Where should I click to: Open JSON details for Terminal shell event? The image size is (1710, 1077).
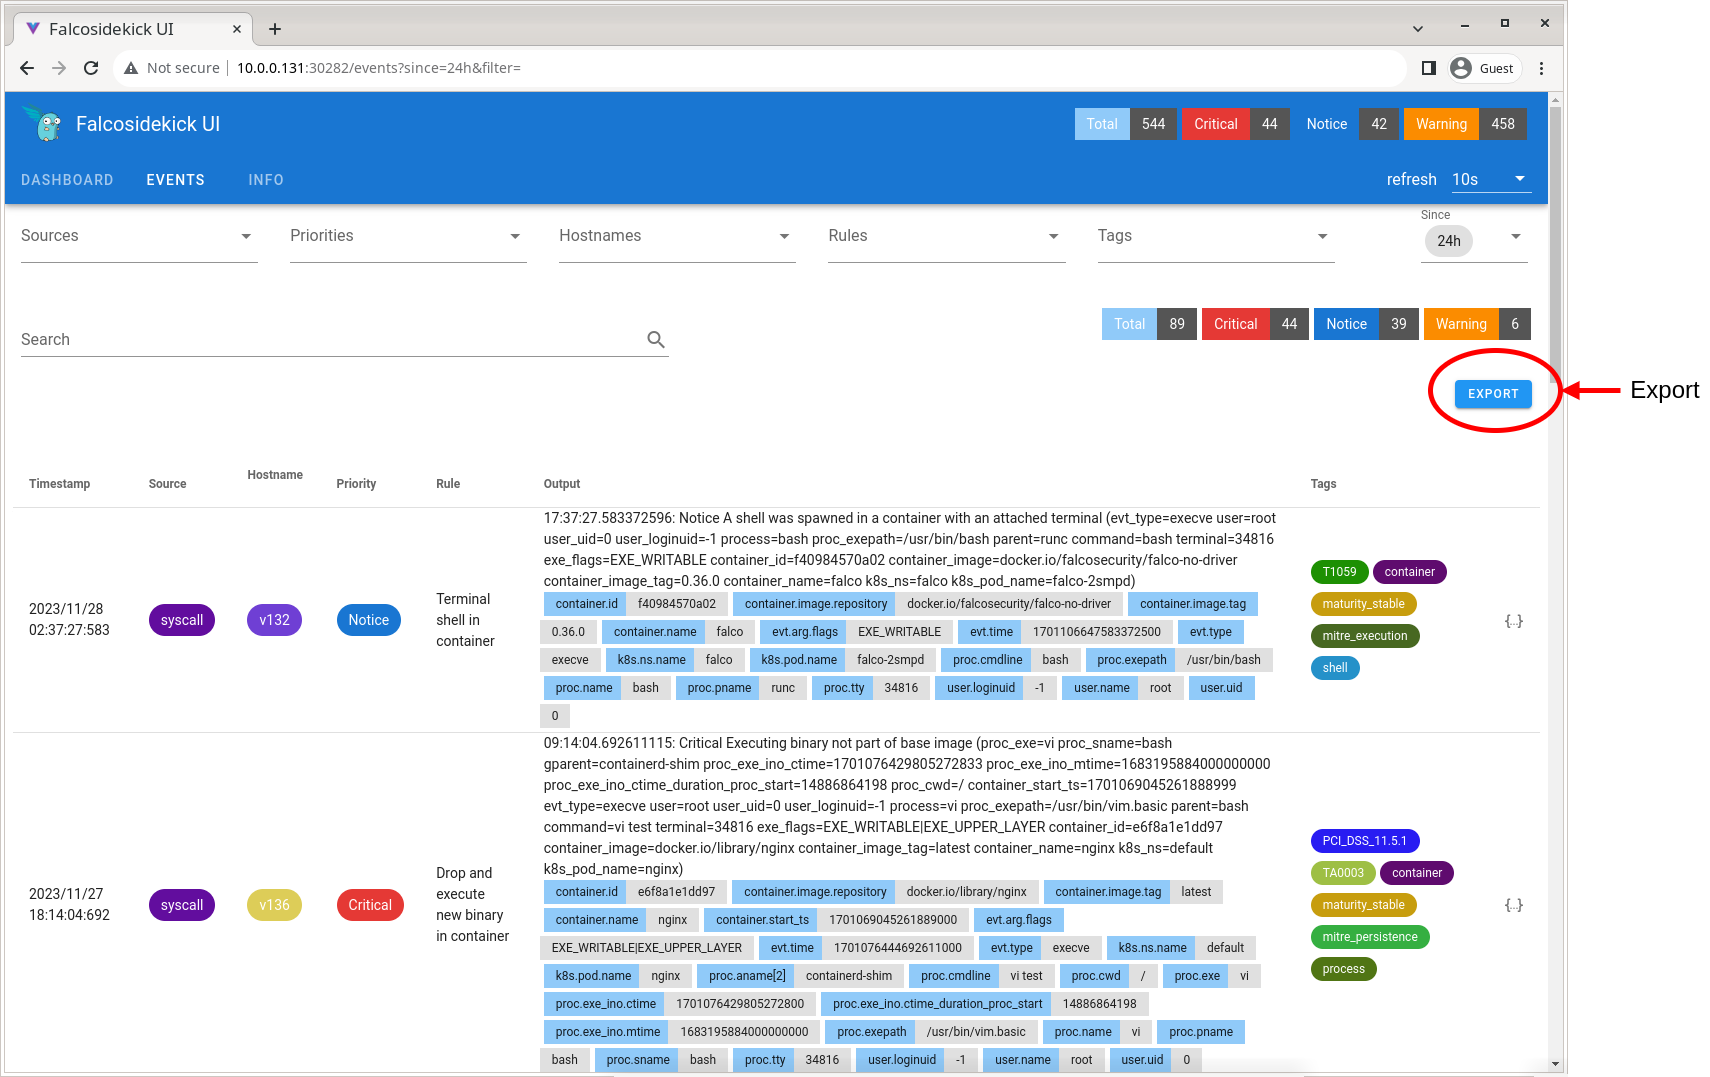pyautogui.click(x=1514, y=621)
